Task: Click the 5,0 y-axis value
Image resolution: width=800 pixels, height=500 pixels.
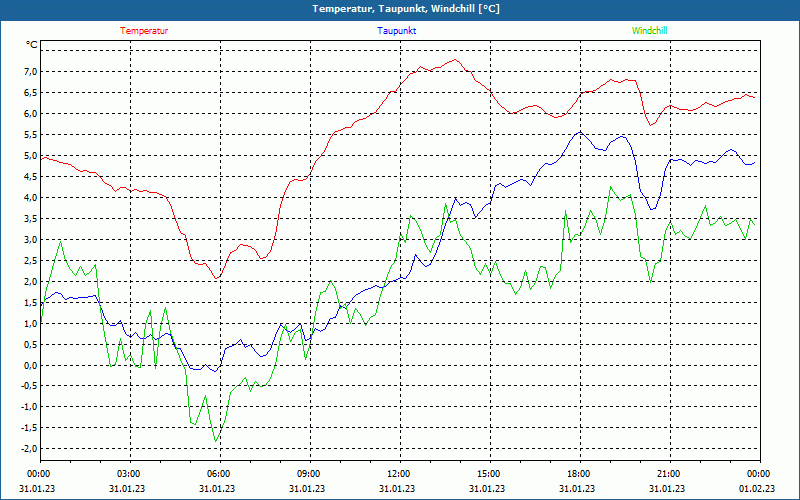Action: (32, 156)
